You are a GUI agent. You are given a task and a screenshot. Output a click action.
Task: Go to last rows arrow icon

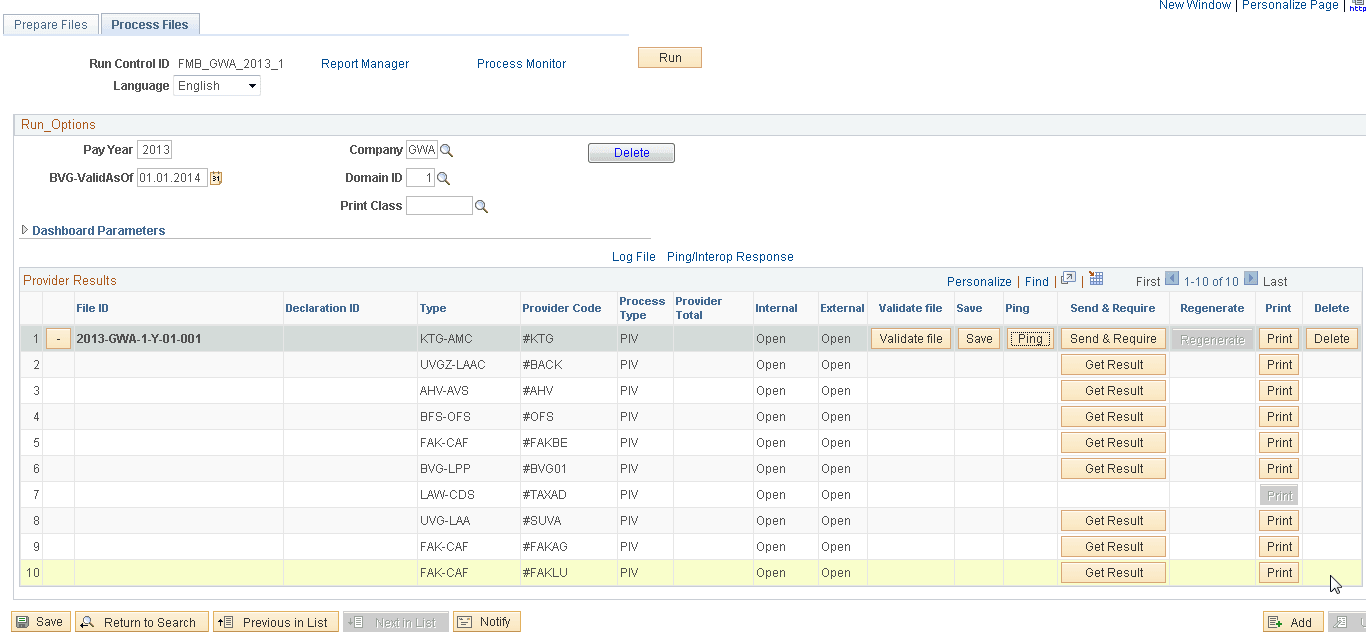(1251, 280)
